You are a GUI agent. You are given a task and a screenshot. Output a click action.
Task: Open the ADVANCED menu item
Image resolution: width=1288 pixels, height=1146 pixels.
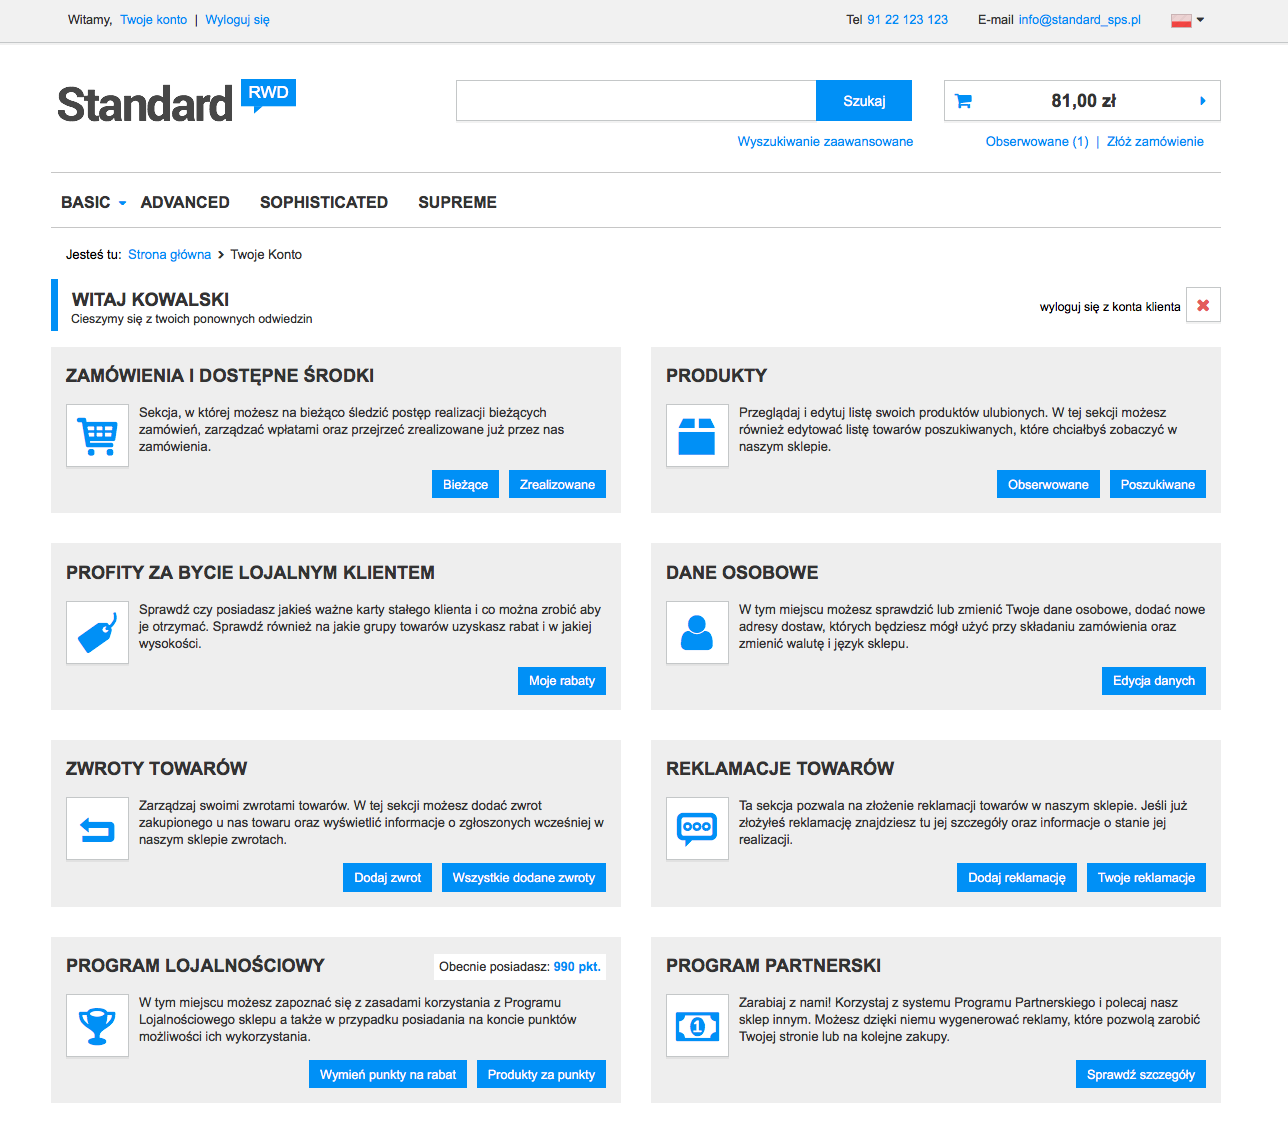185,202
